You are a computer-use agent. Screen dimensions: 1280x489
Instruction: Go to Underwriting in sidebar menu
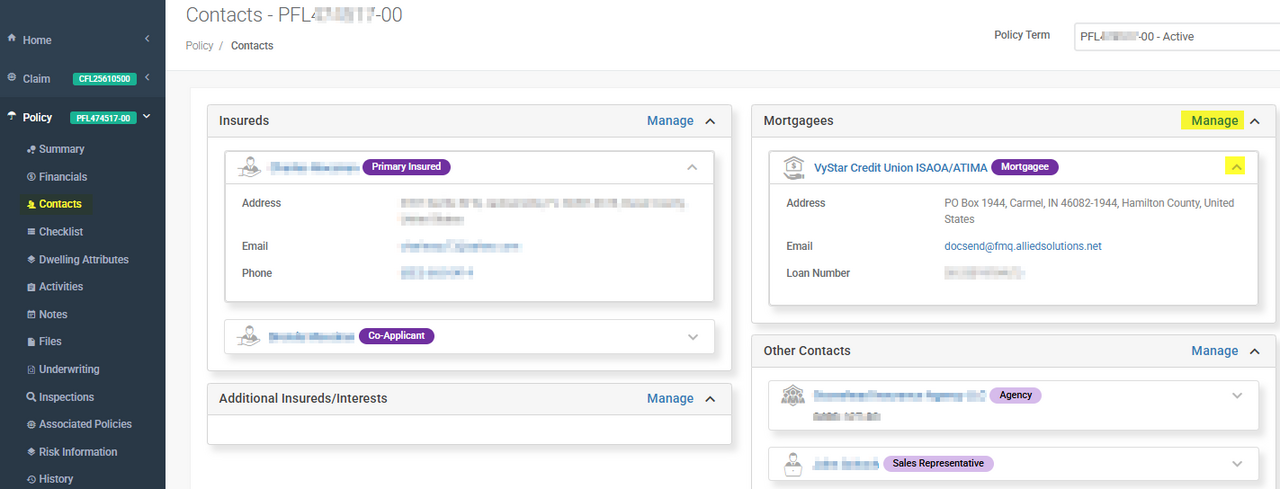click(x=69, y=369)
